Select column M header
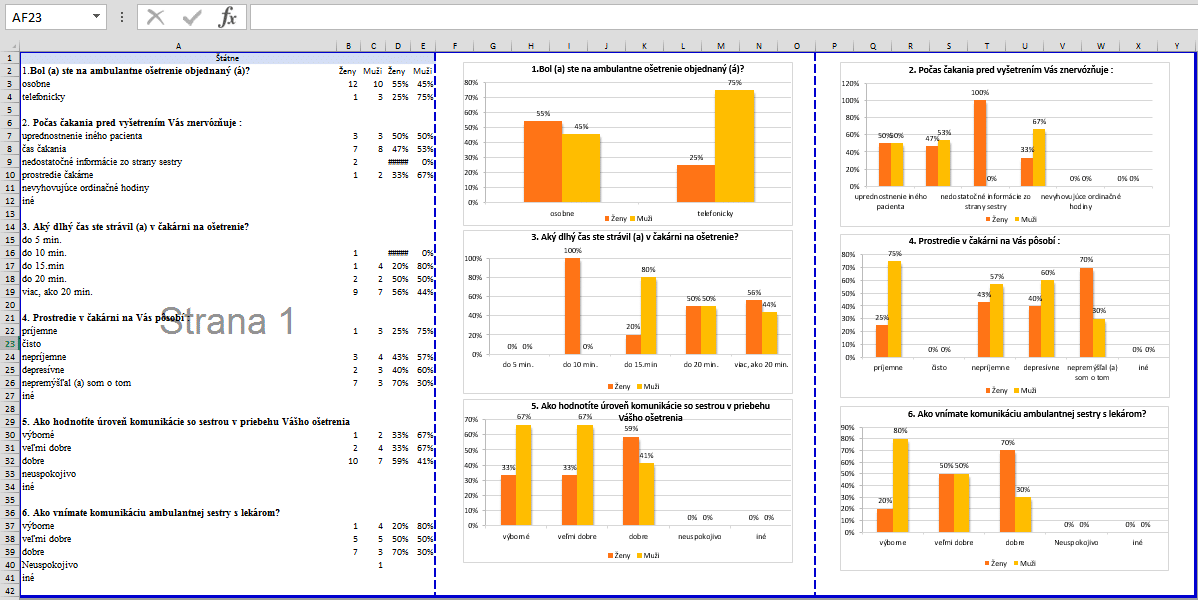 point(721,46)
